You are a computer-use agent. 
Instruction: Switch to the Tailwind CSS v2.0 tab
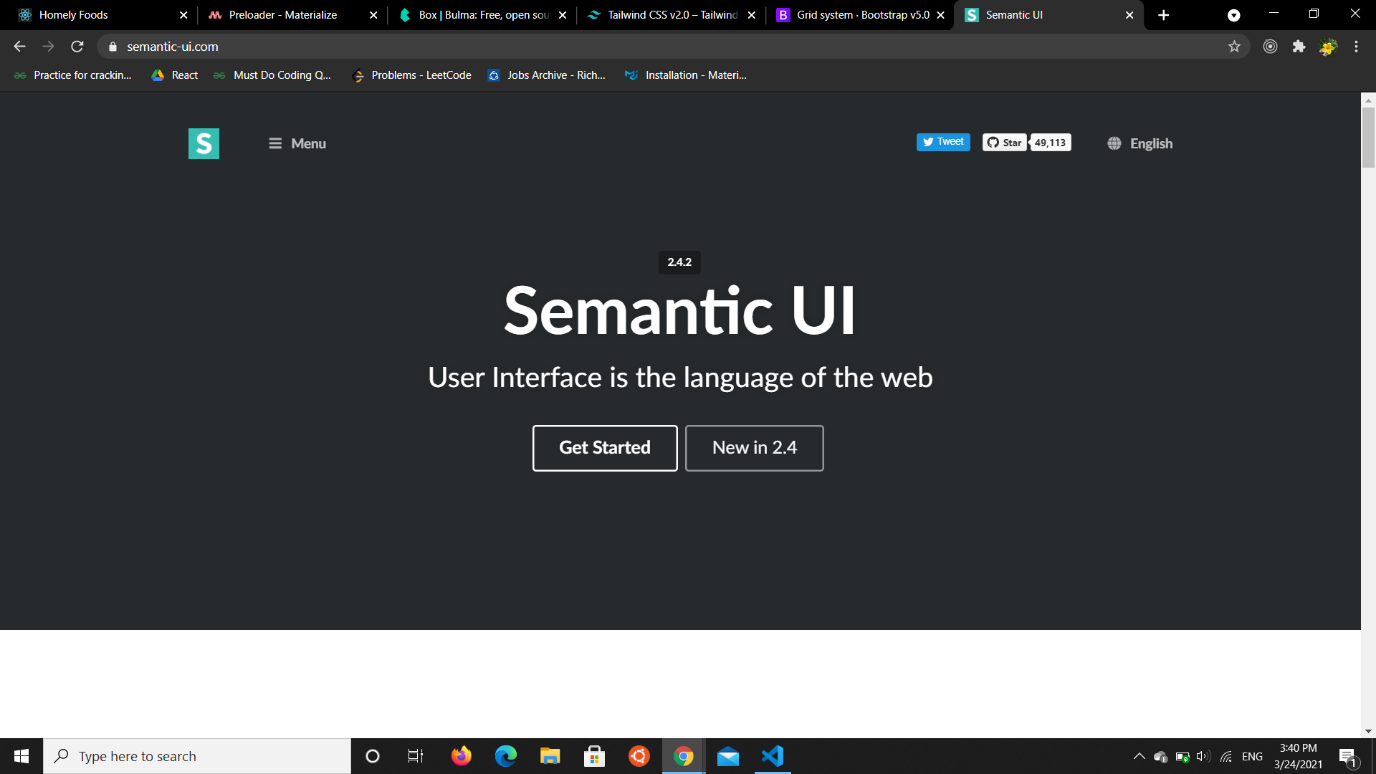[670, 15]
